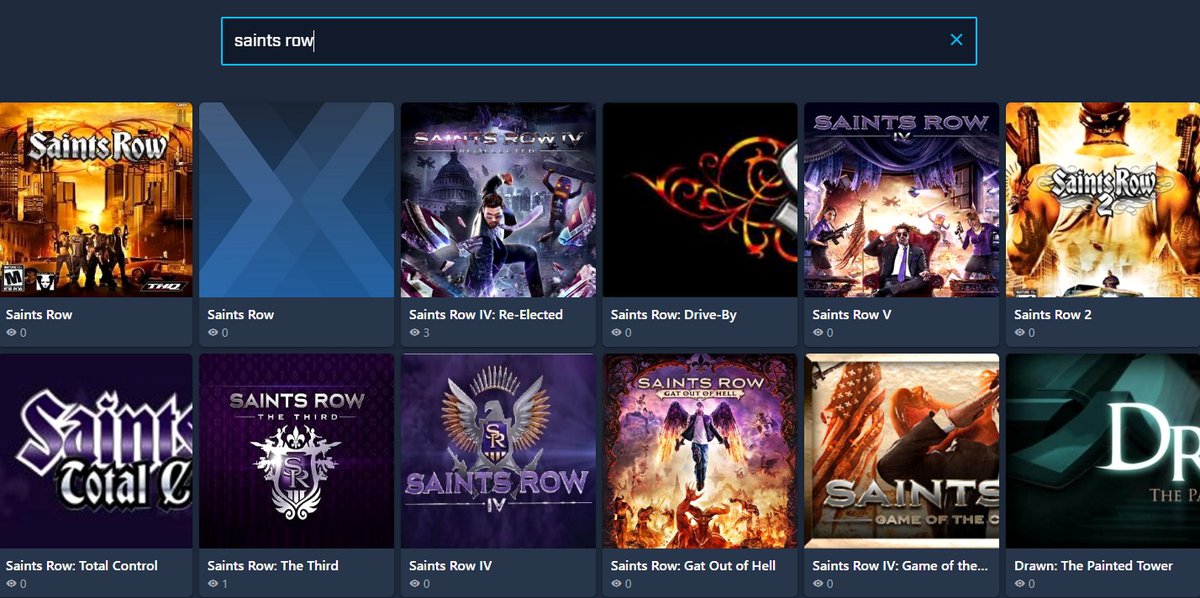
Task: Select the Saints Row: The Third cover art
Action: [x=296, y=451]
